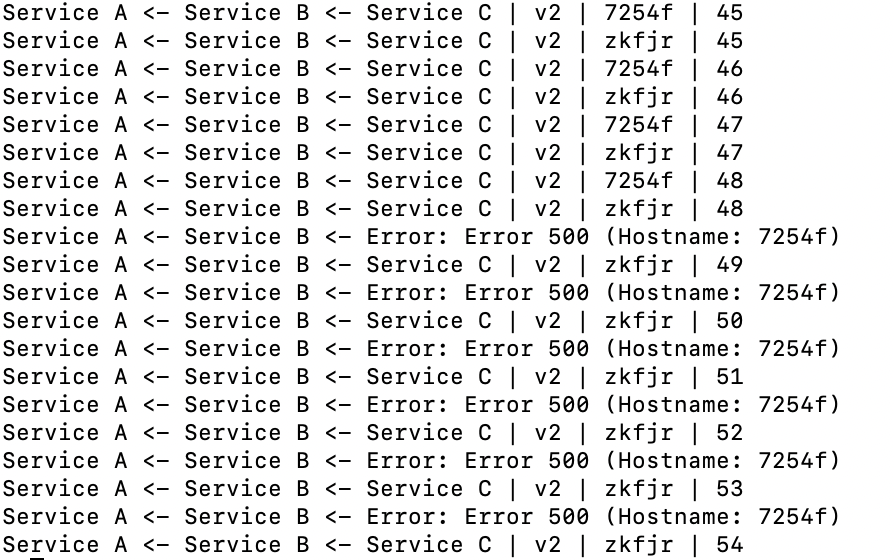
Task: Click the last Error 500 output line
Action: tap(421, 517)
